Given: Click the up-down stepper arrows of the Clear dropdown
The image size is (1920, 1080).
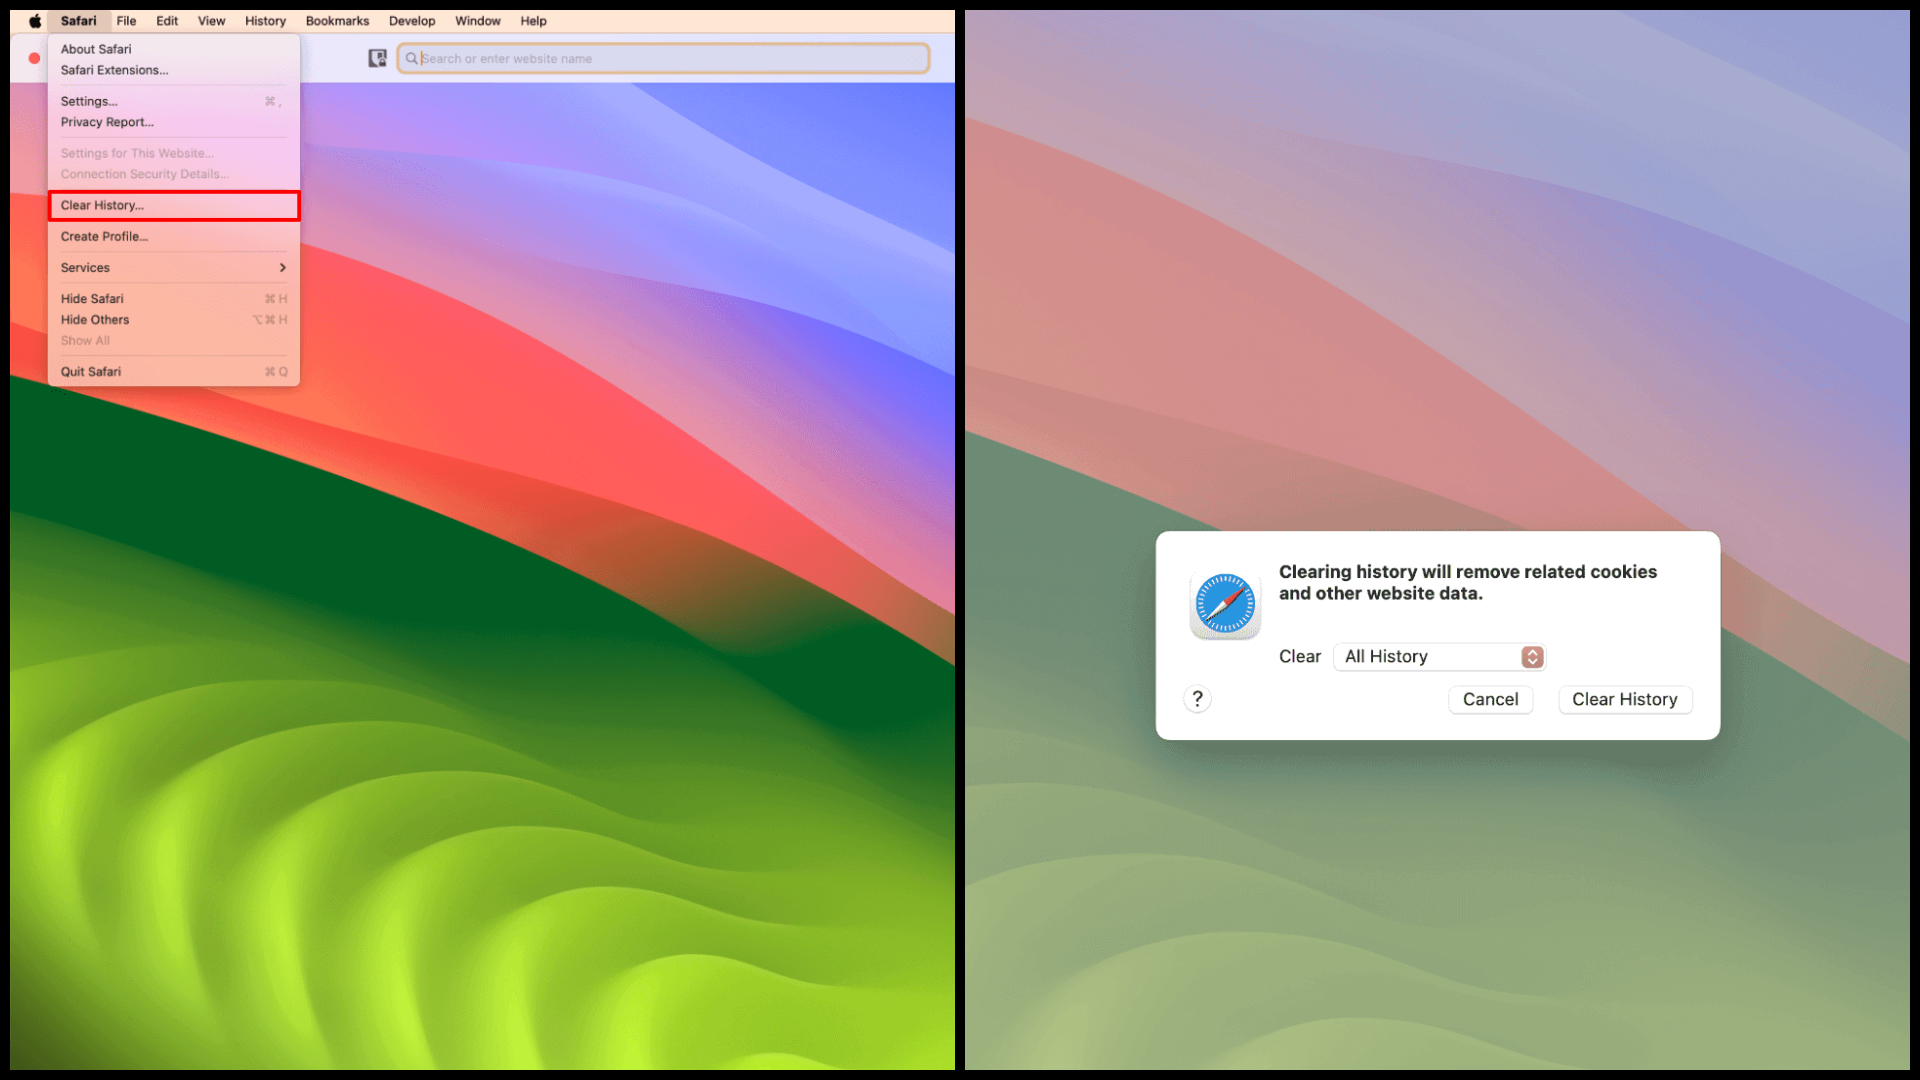Looking at the screenshot, I should point(1532,657).
